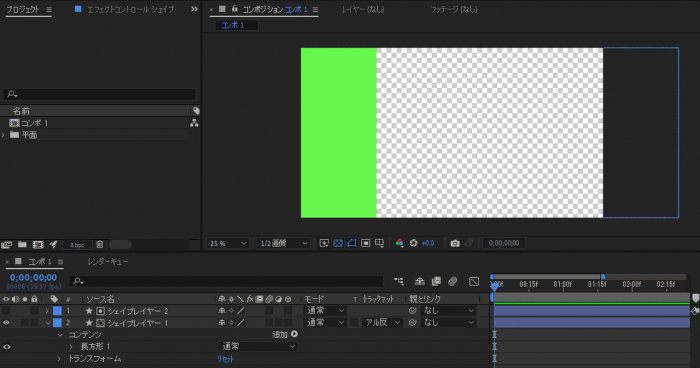Show hidden panel tabs with double chevron
700x368 pixels.
click(194, 9)
